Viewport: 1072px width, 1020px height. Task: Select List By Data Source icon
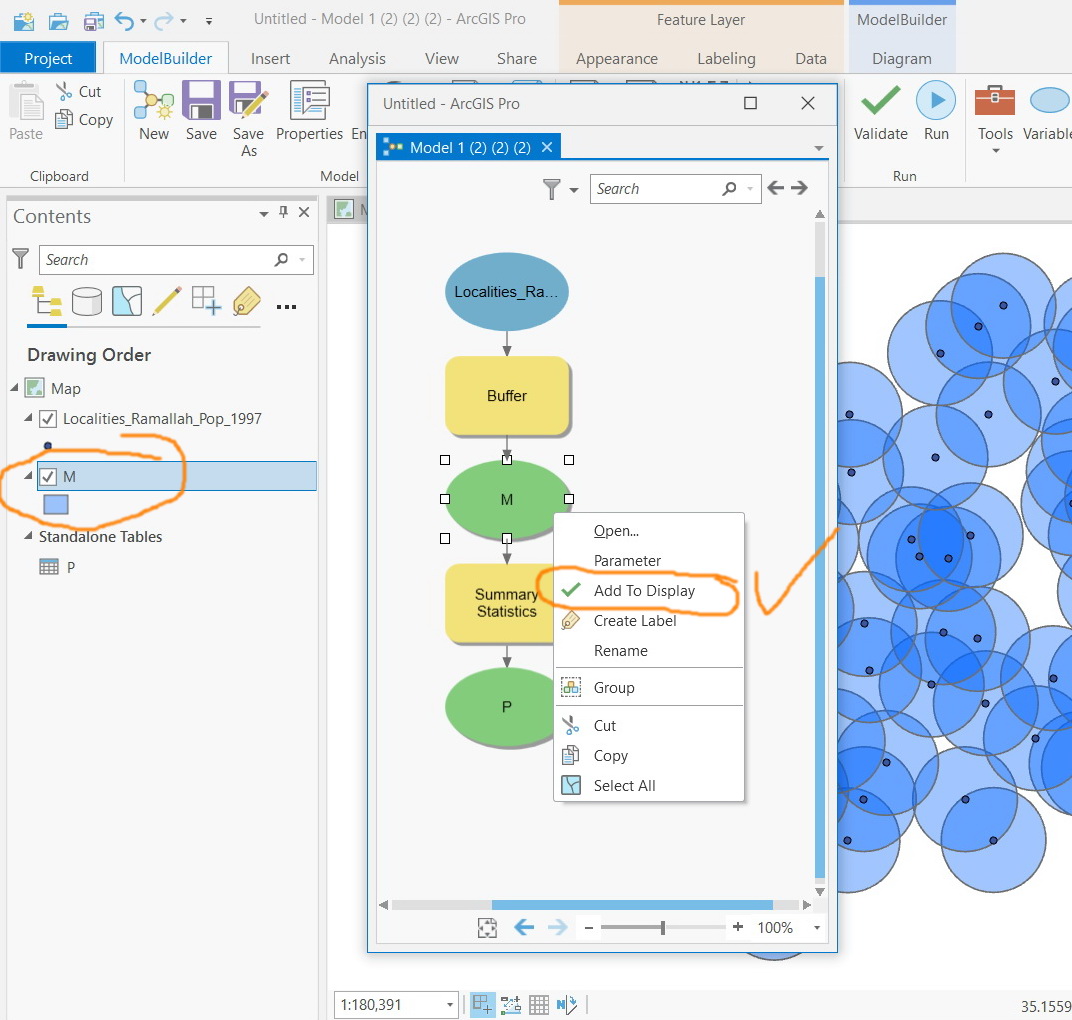(87, 301)
